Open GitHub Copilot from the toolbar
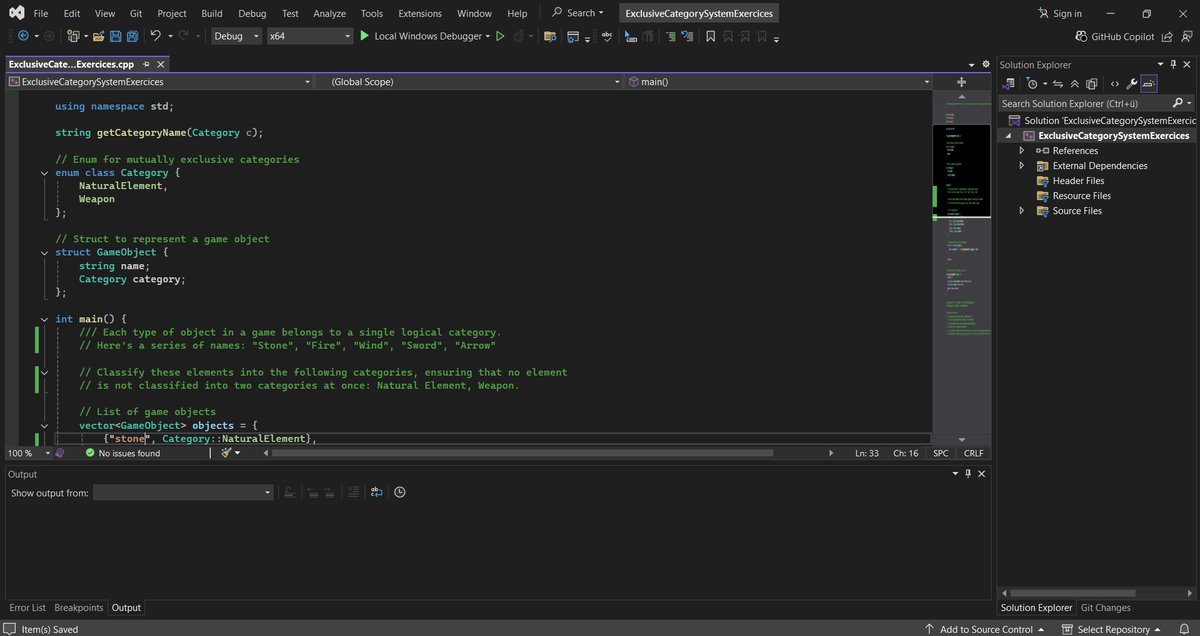Viewport: 1200px width, 636px height. point(1114,36)
